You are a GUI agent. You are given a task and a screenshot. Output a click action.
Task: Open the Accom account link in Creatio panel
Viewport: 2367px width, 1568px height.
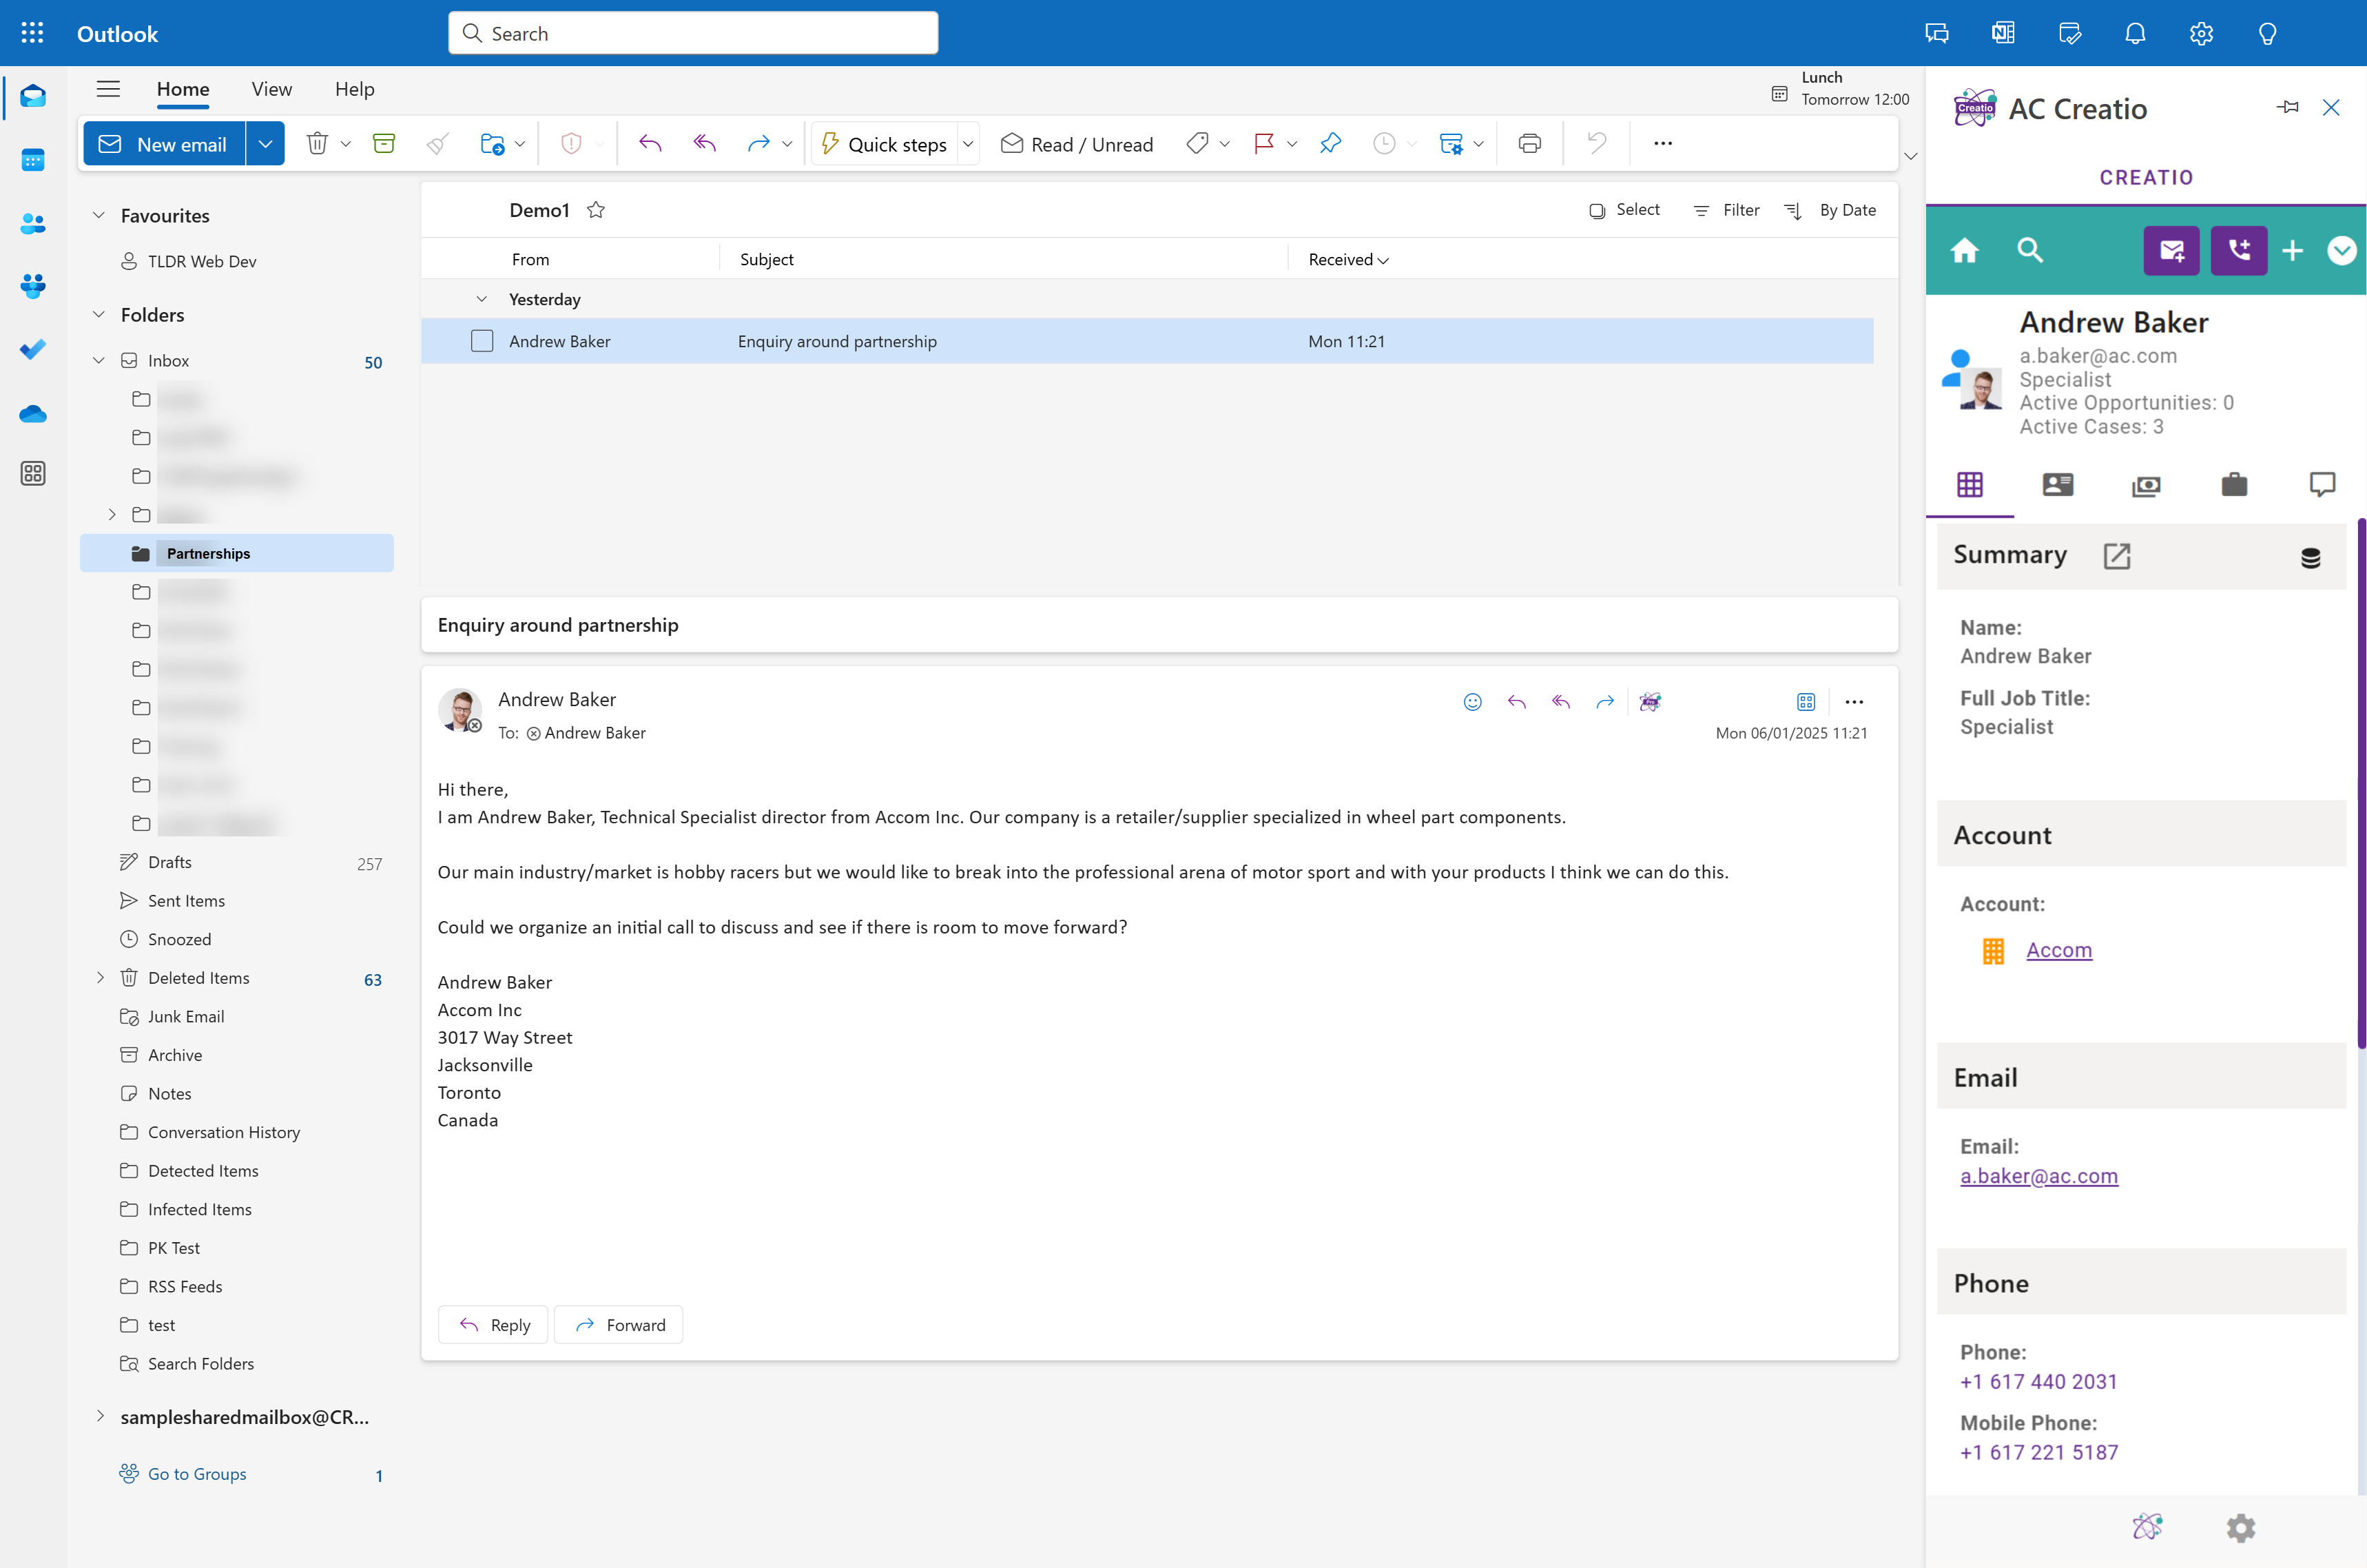coord(2059,950)
